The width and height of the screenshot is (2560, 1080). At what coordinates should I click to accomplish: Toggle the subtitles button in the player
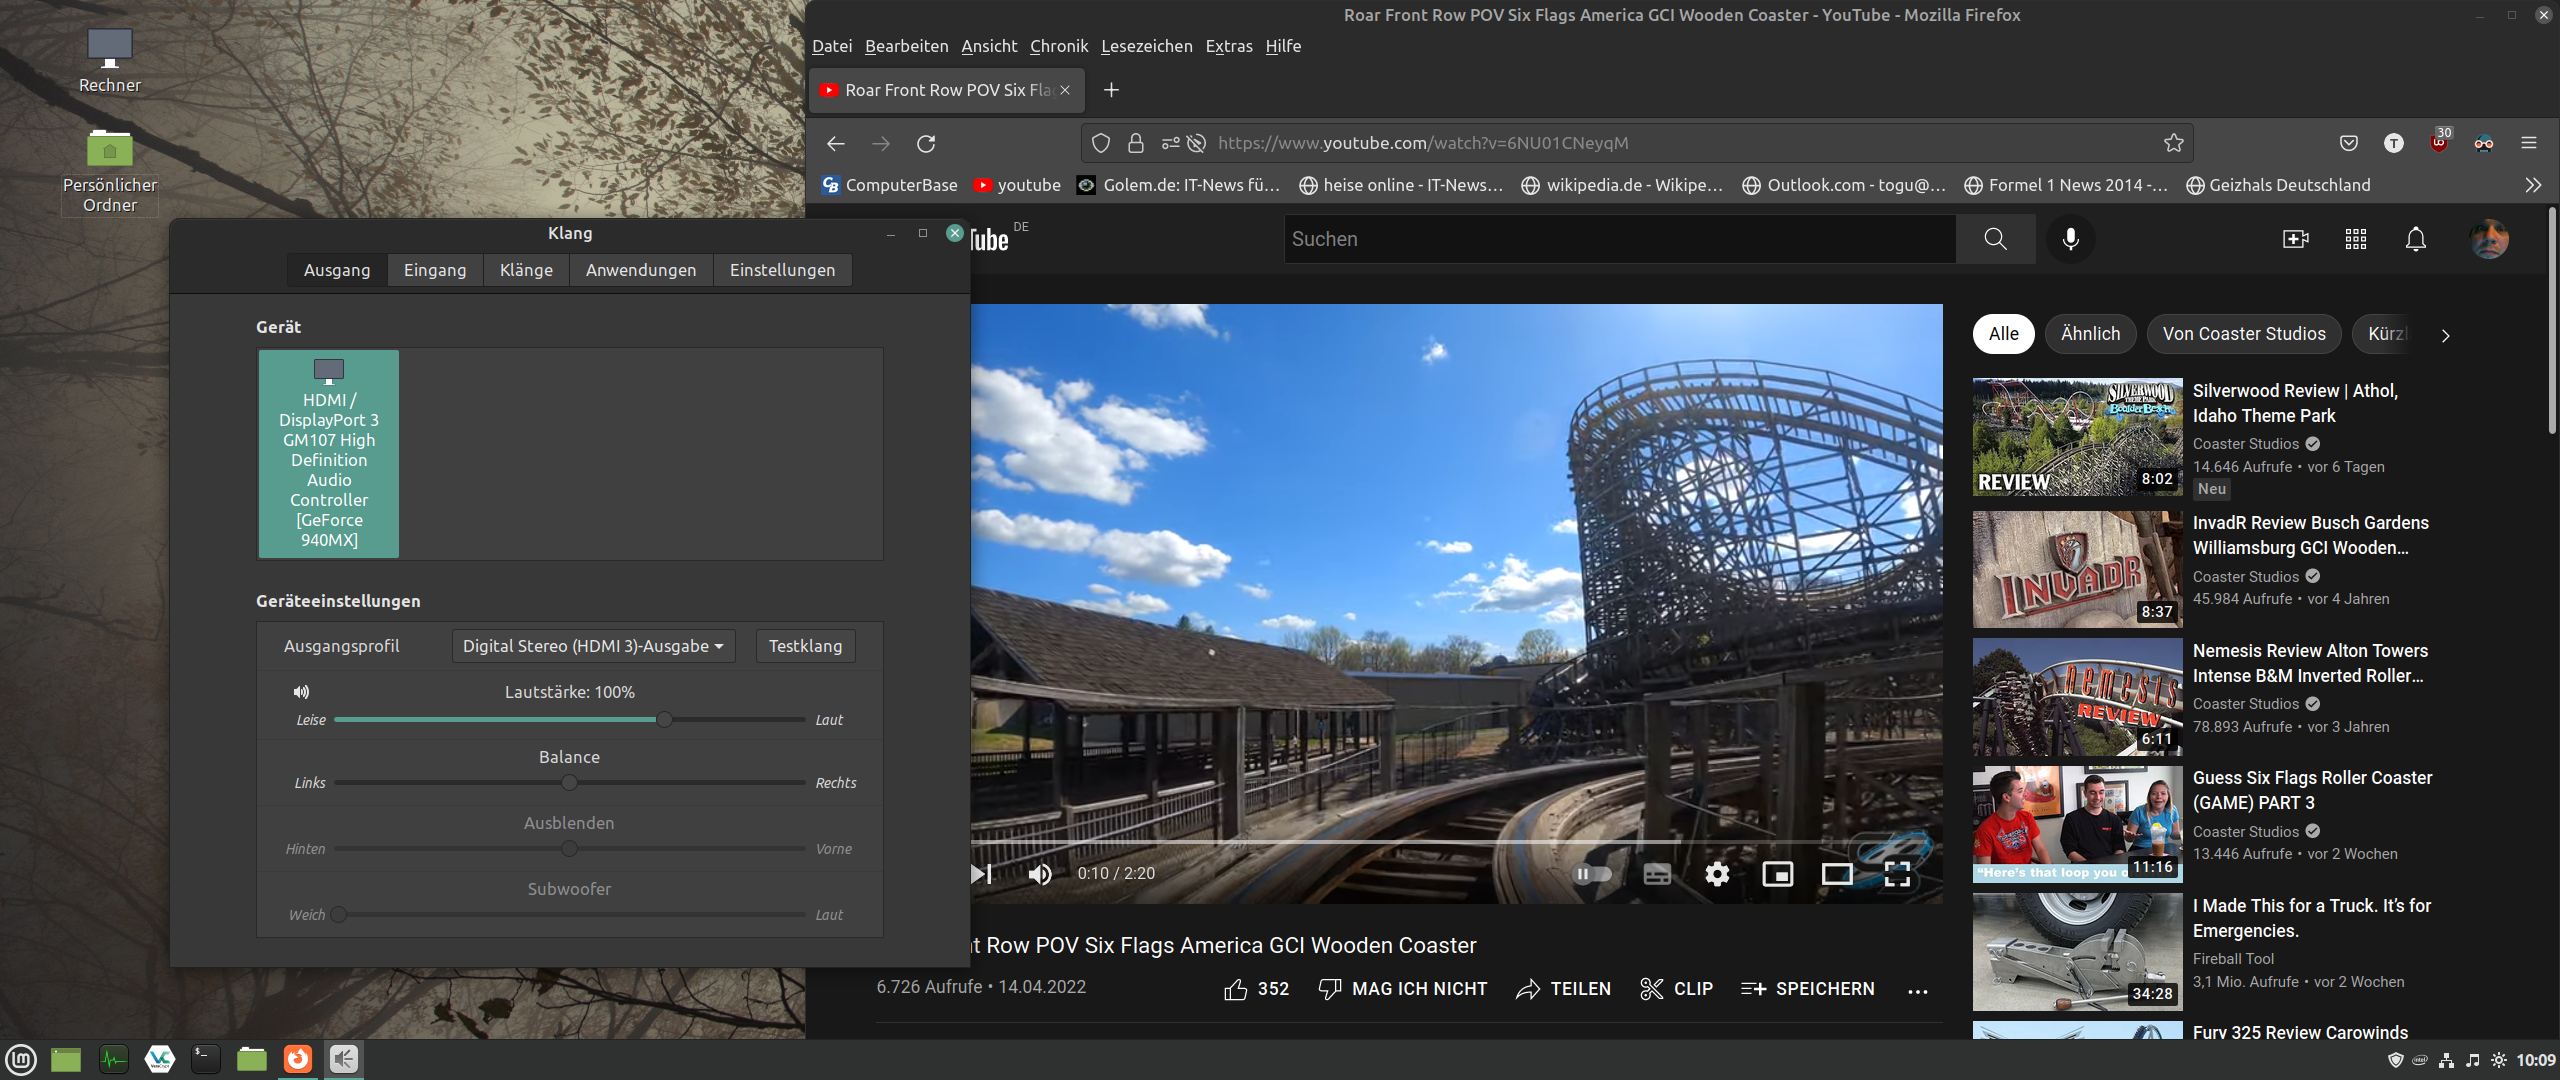(1657, 874)
